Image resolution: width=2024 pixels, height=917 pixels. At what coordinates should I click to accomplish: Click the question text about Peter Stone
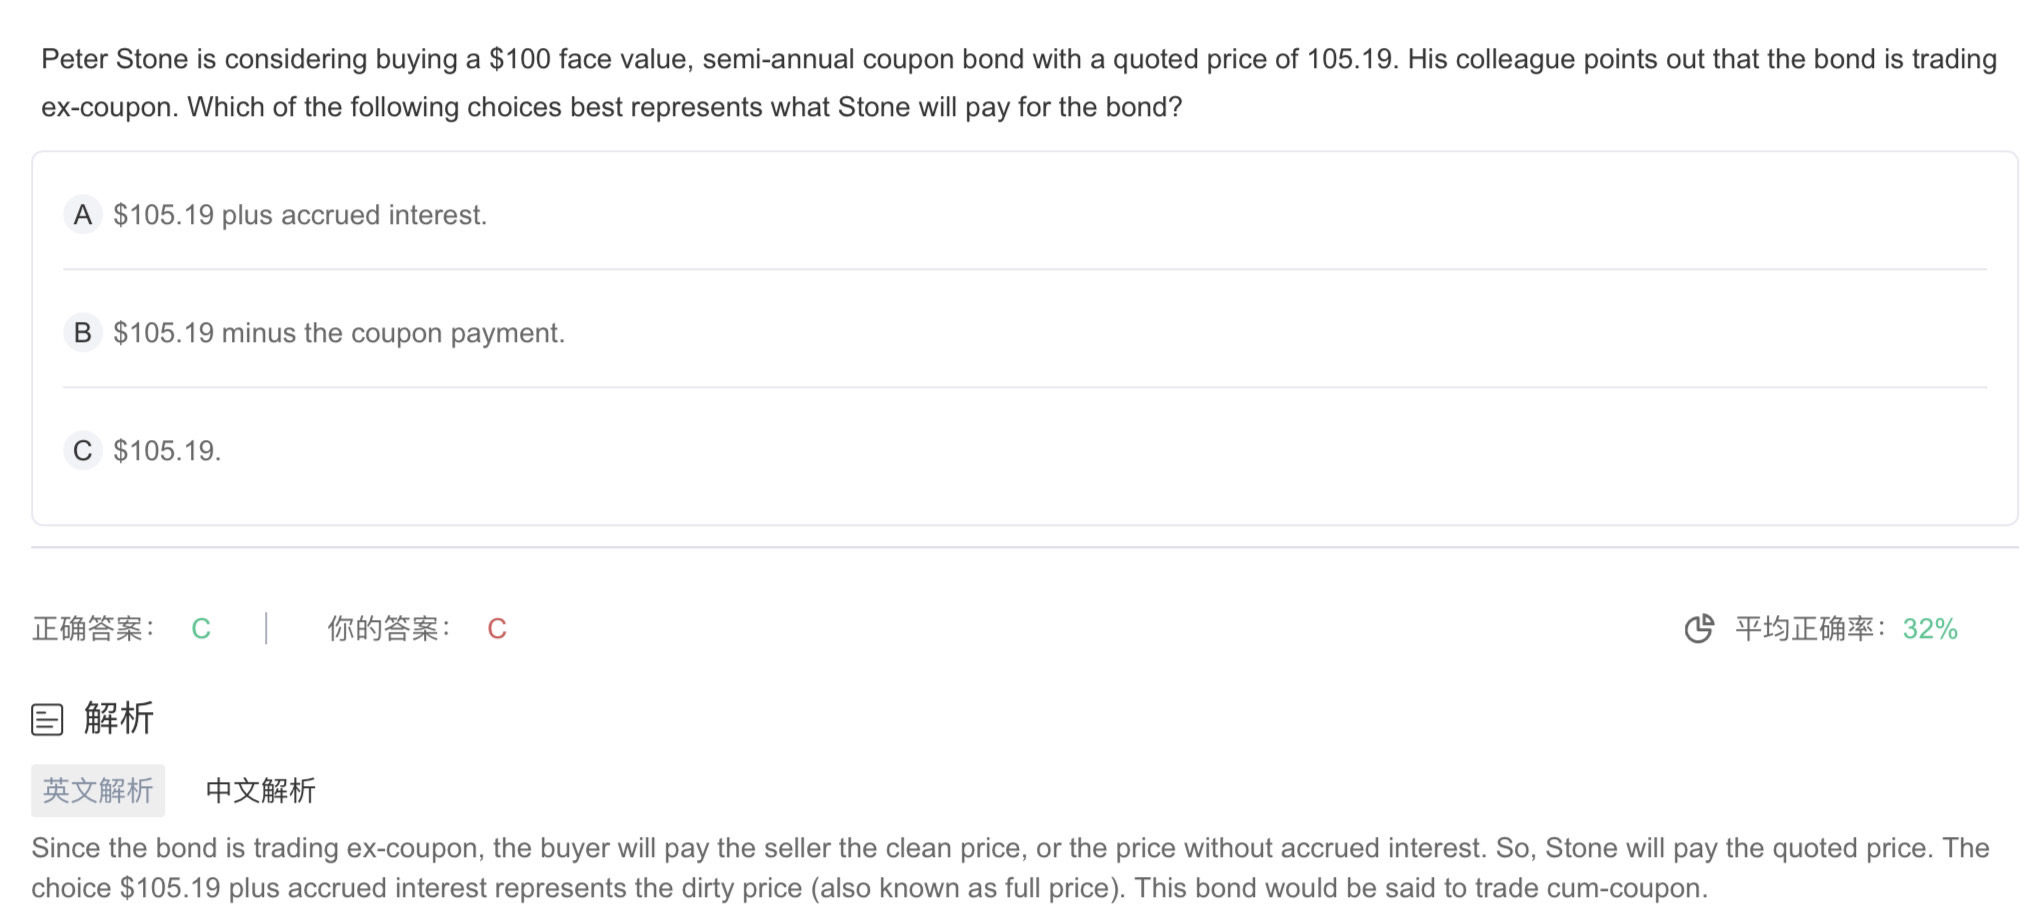(x=1019, y=83)
